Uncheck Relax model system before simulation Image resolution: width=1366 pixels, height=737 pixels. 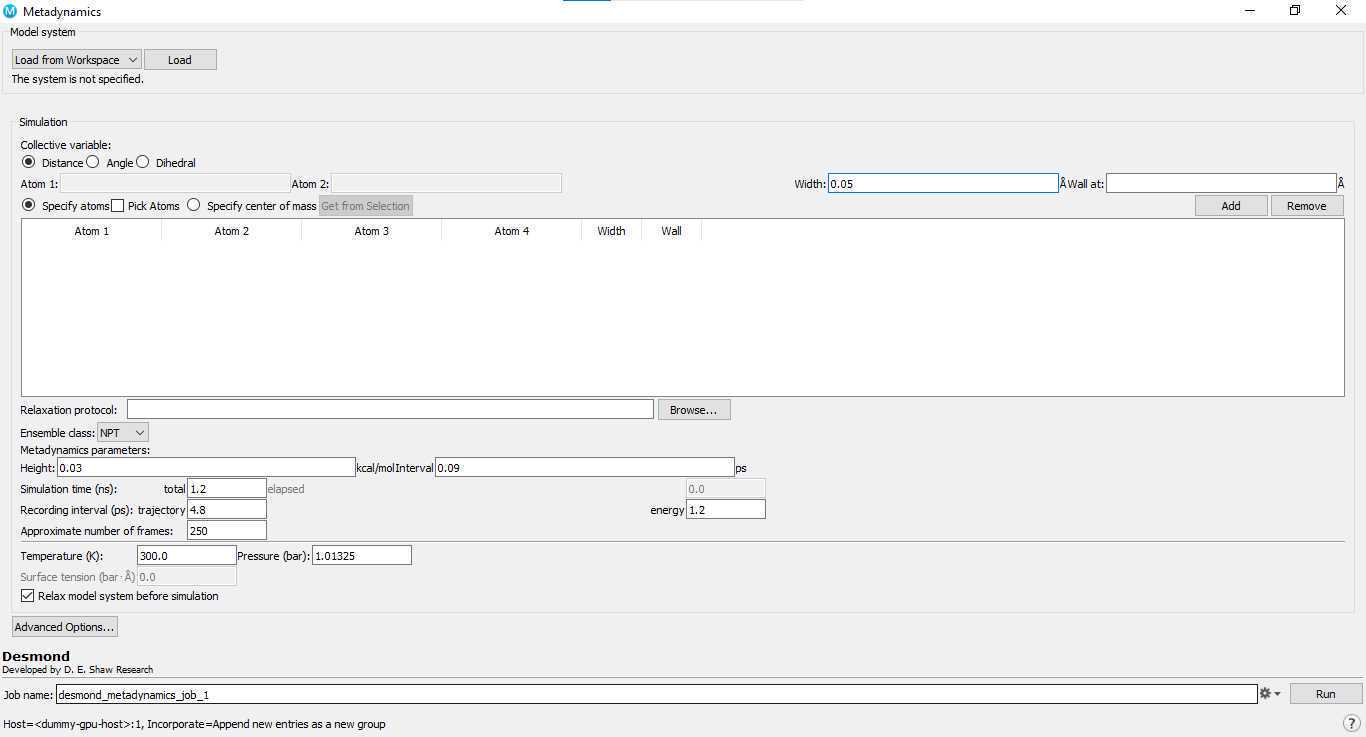click(x=27, y=596)
